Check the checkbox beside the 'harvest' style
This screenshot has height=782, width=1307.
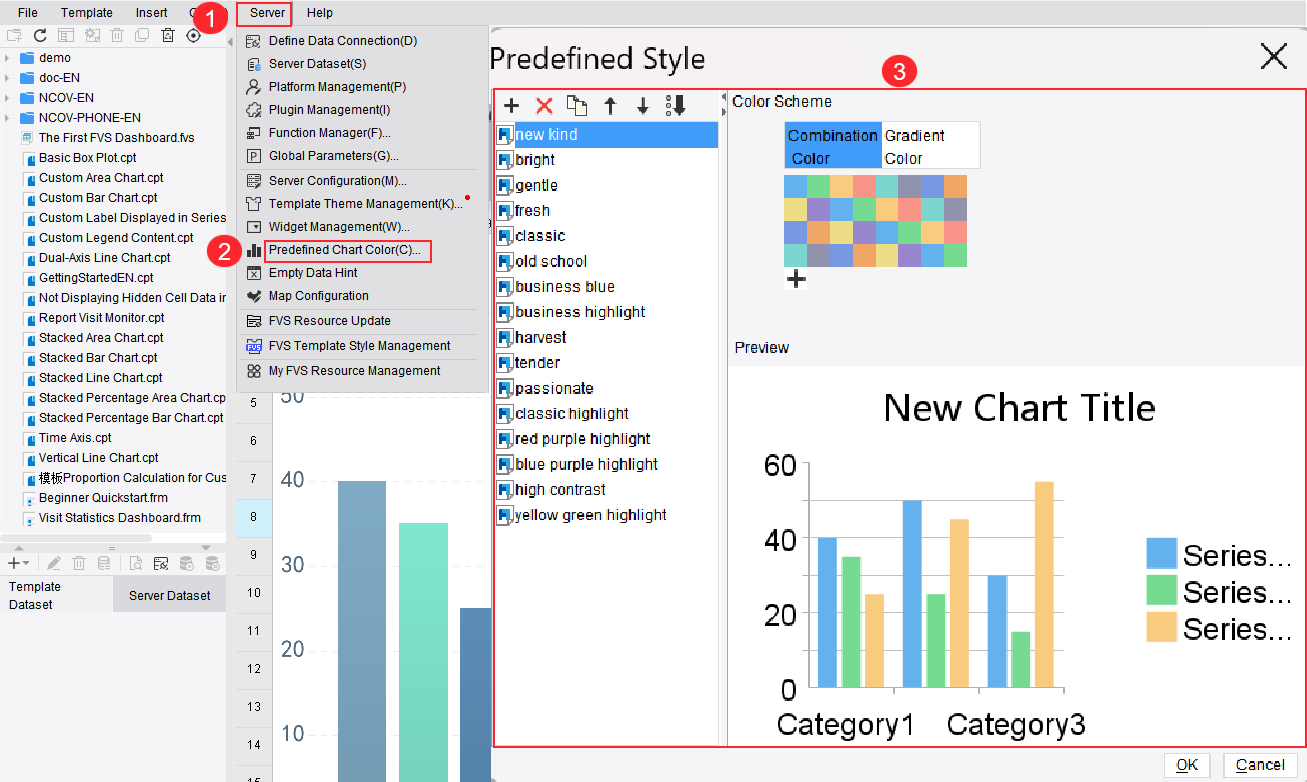(504, 337)
